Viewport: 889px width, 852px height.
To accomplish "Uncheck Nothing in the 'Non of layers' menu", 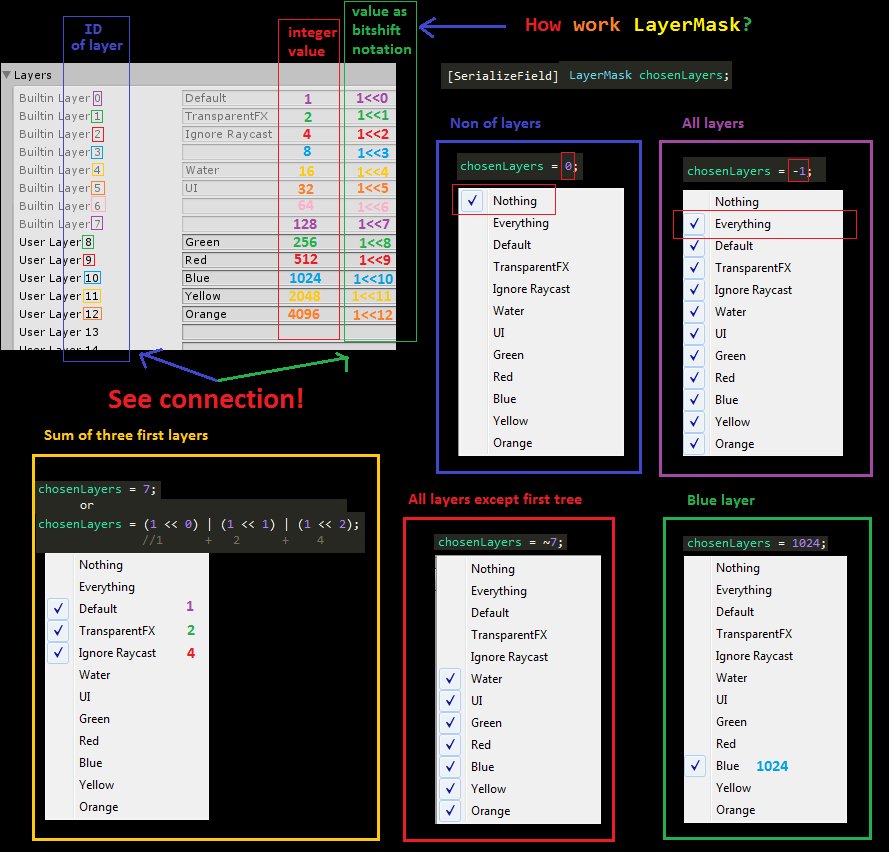I will tap(541, 201).
